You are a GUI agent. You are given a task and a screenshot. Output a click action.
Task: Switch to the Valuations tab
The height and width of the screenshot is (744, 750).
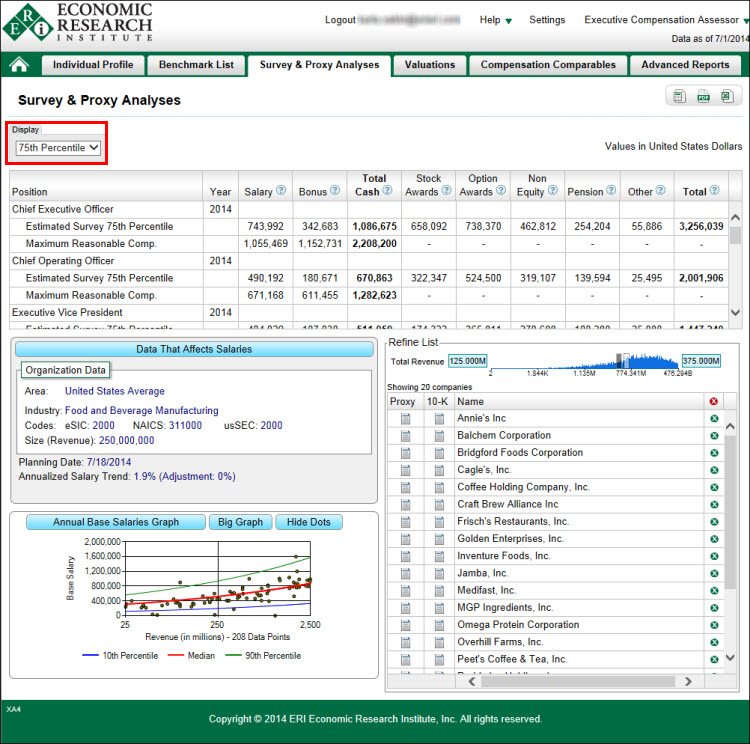[430, 65]
